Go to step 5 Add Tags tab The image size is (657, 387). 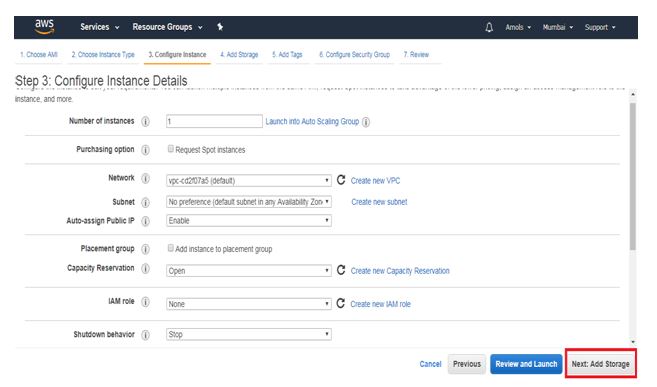(287, 55)
